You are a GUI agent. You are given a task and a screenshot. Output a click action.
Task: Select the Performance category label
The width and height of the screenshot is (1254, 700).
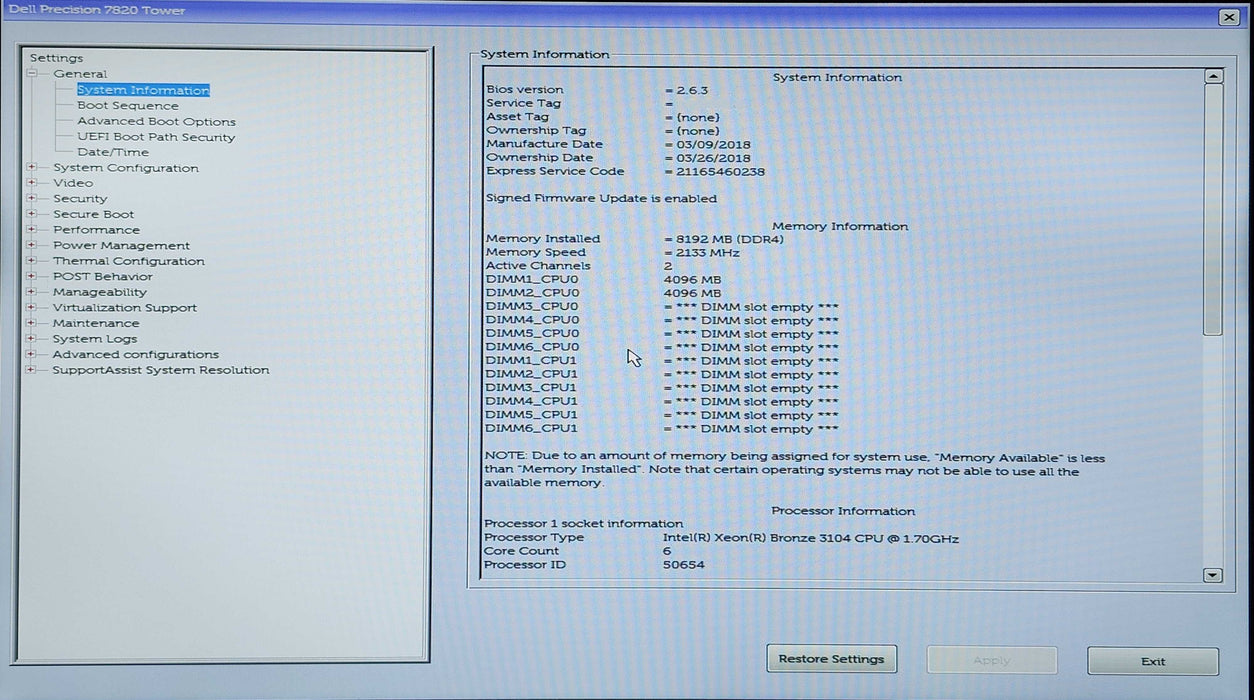(97, 229)
